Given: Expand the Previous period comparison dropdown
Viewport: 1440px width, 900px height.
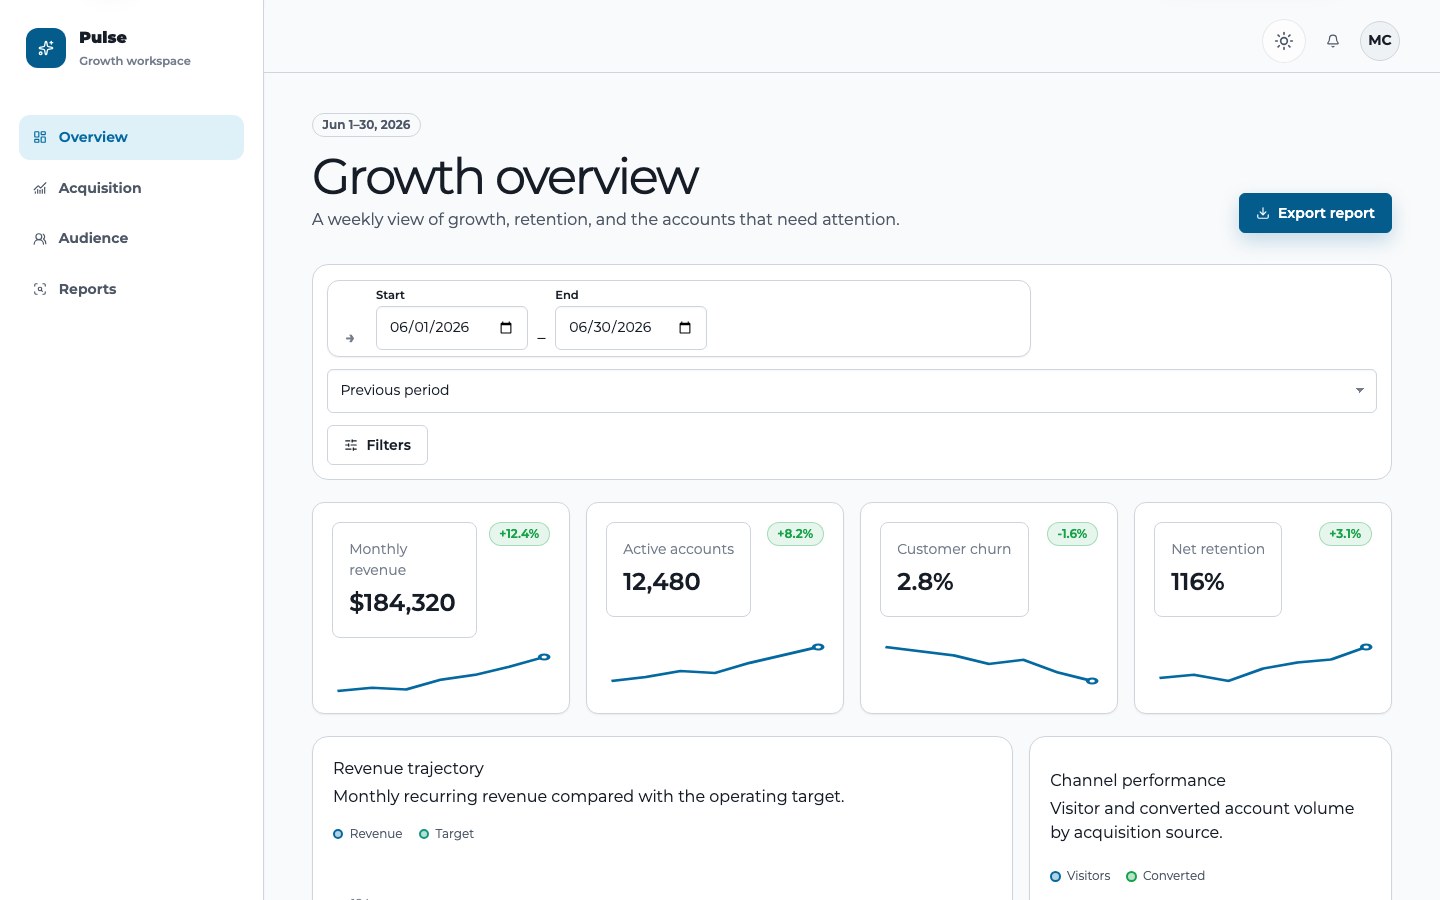Looking at the screenshot, I should (852, 391).
